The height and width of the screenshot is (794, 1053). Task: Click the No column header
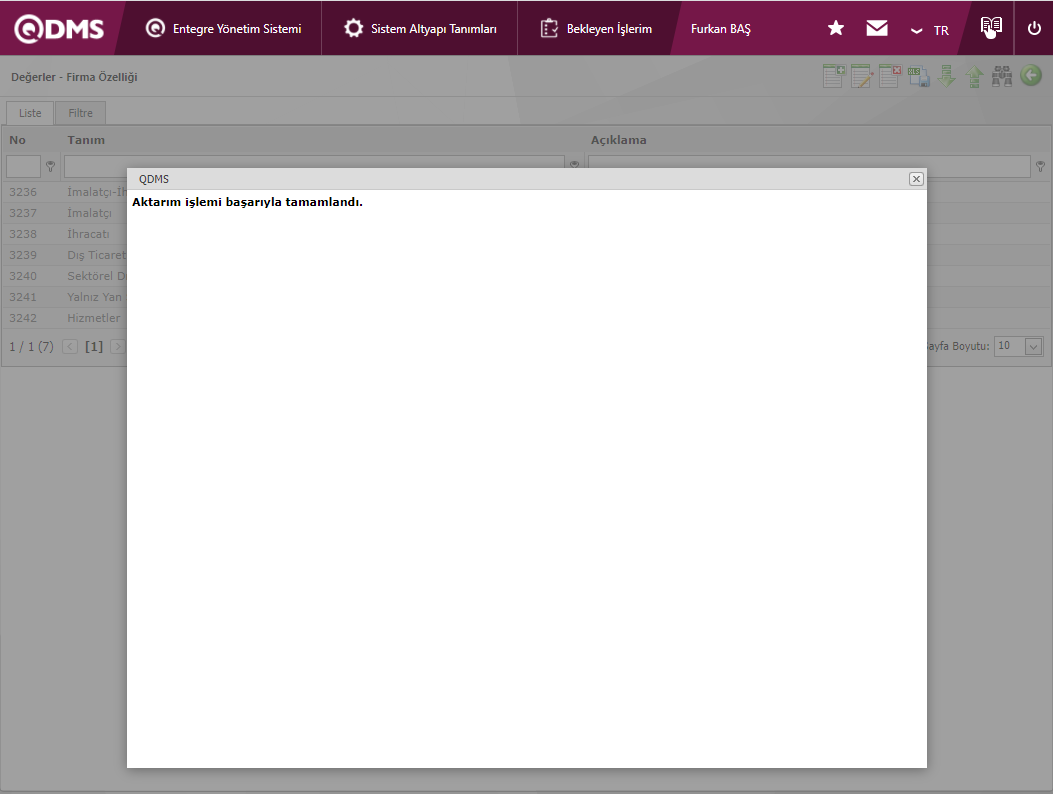tap(17, 140)
